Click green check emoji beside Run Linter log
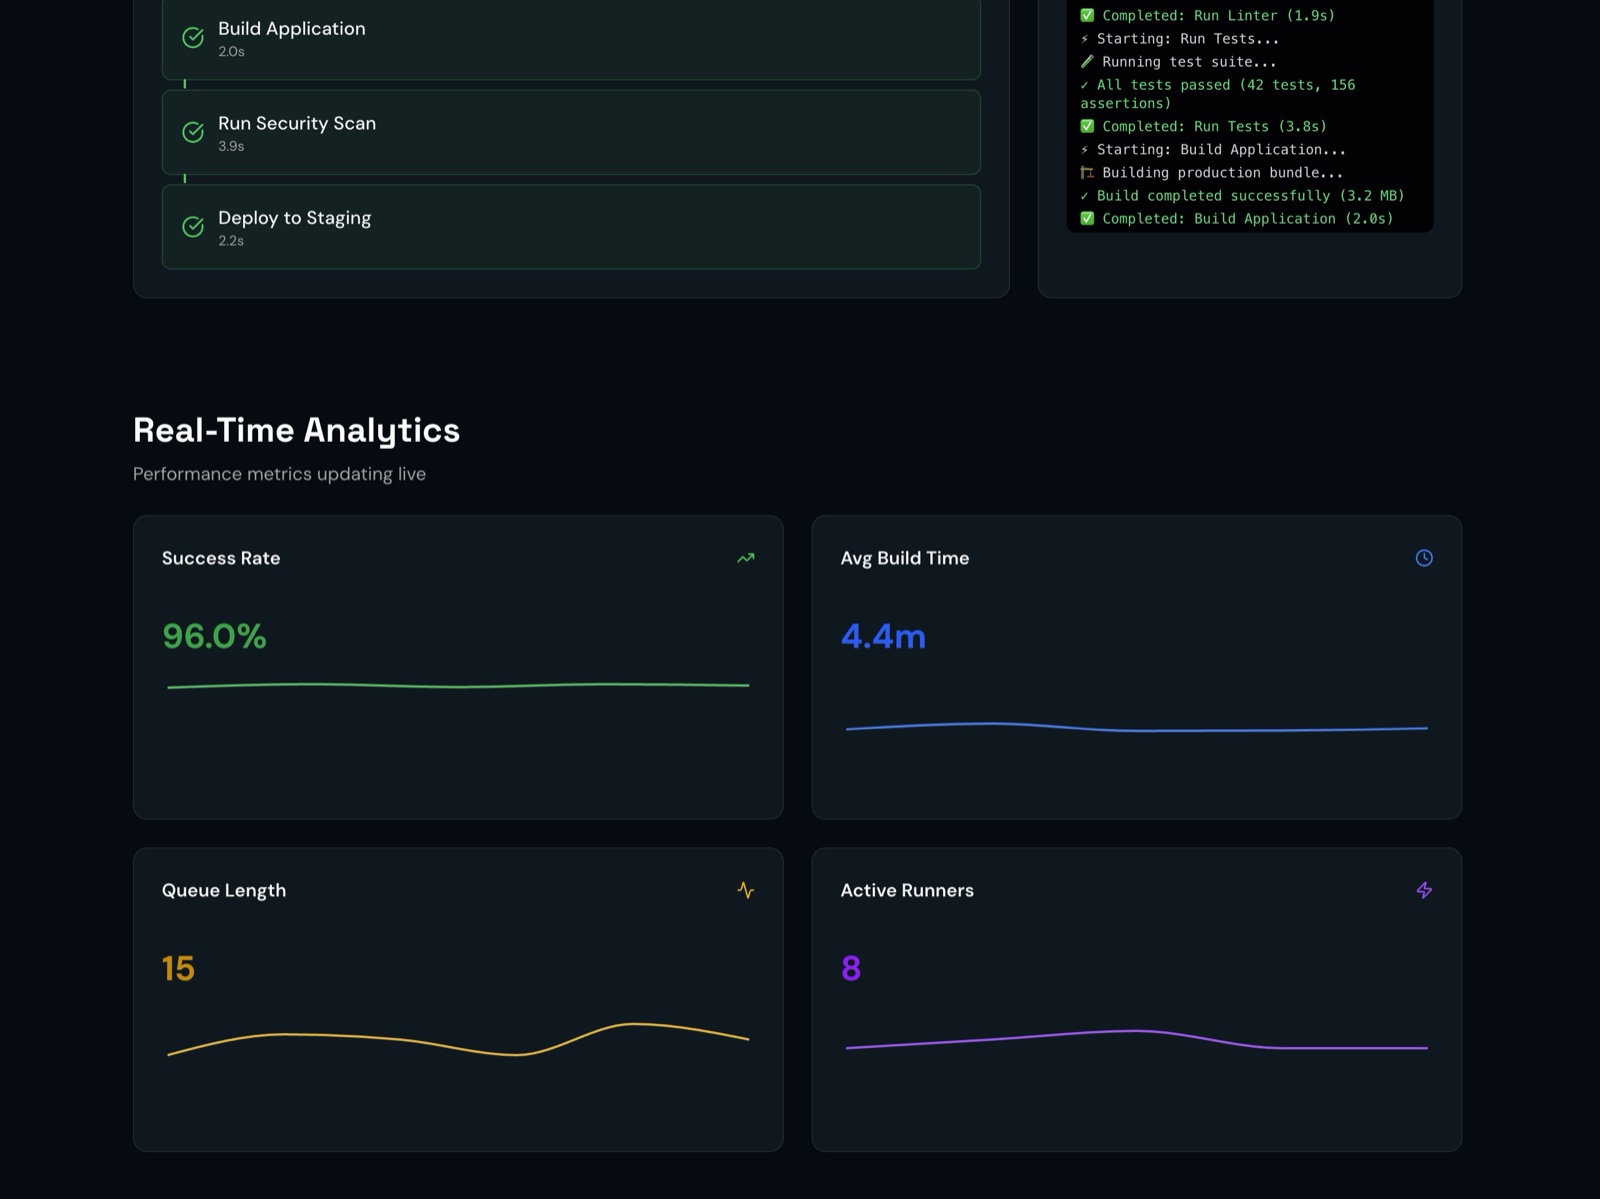This screenshot has height=1199, width=1600. (x=1087, y=15)
